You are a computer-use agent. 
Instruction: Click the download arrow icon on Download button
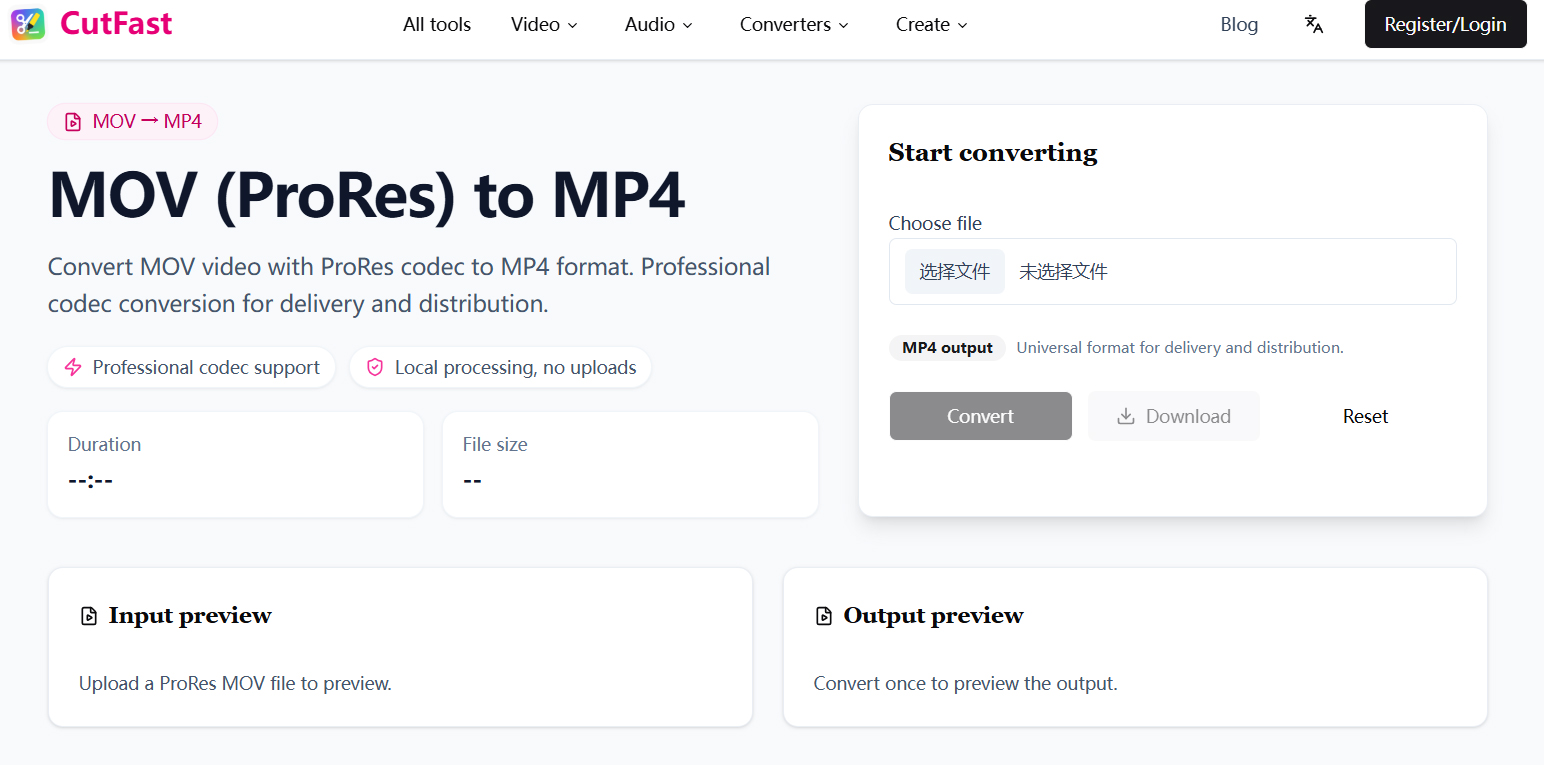coord(1127,415)
